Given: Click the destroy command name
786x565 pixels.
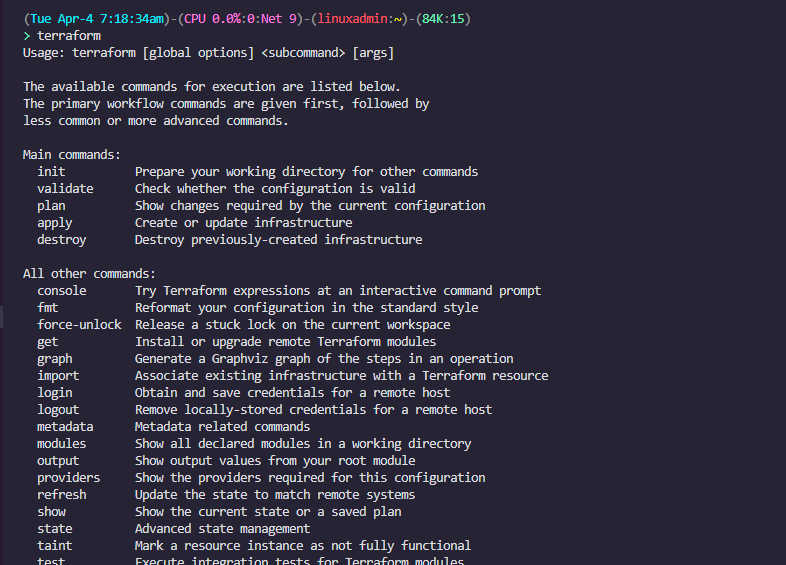Looking at the screenshot, I should (62, 240).
